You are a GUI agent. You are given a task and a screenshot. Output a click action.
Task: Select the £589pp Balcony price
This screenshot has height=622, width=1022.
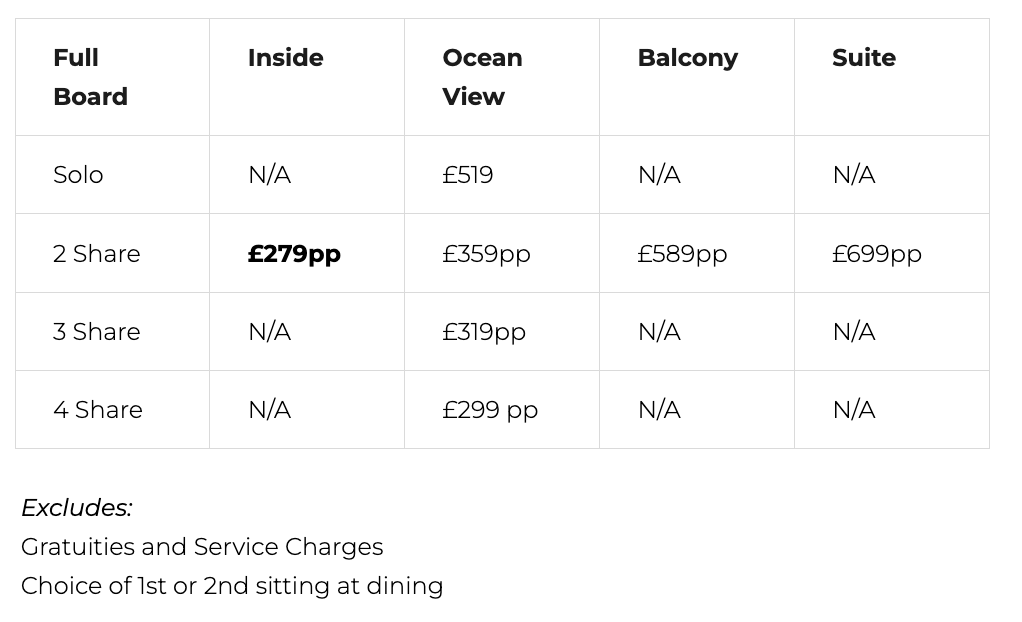(682, 254)
